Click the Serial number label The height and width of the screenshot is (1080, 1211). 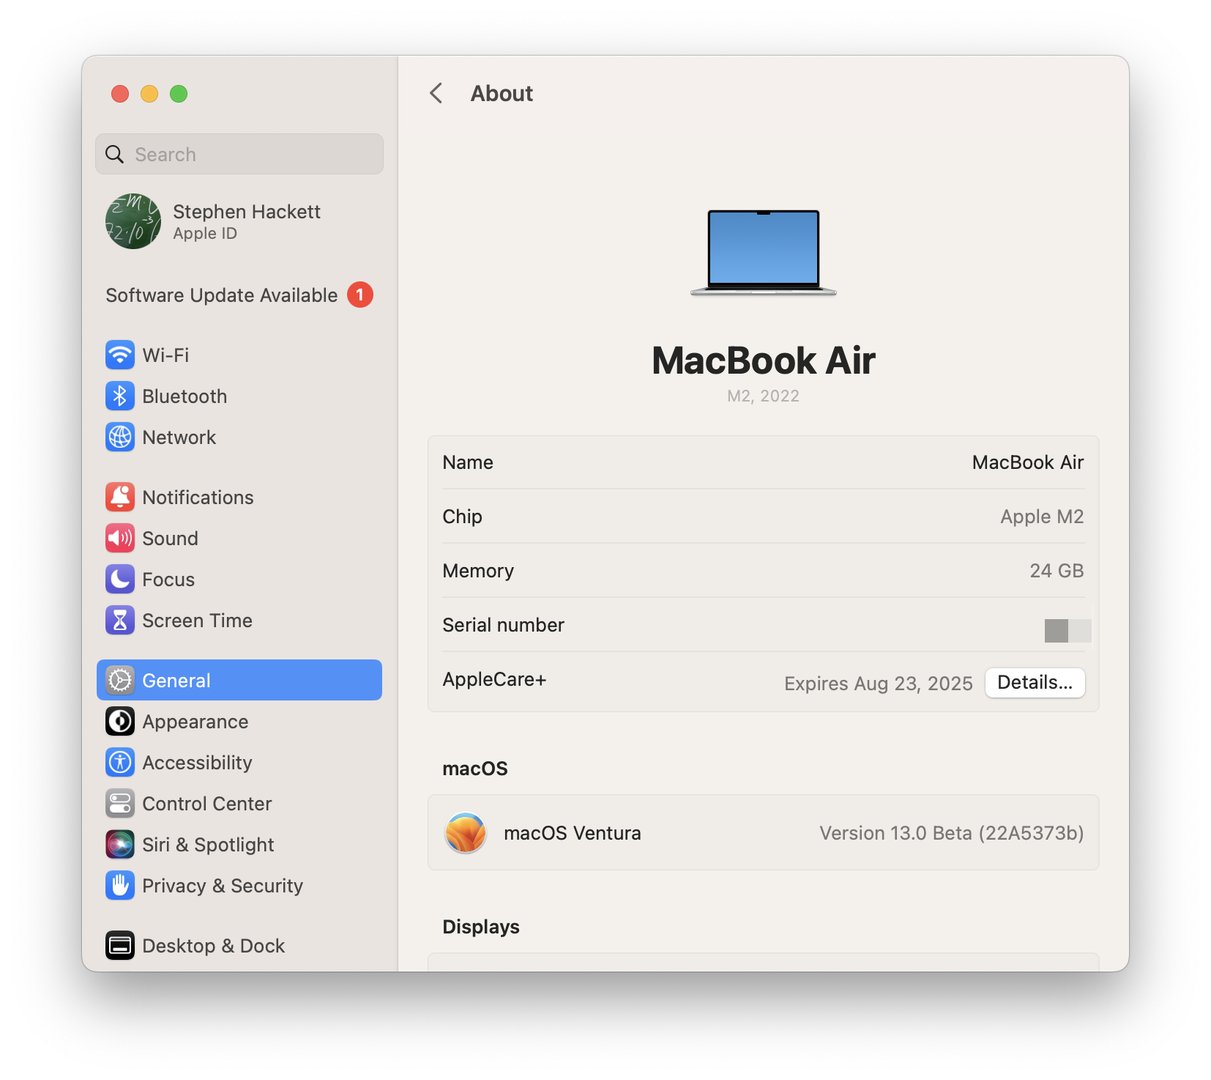[503, 625]
